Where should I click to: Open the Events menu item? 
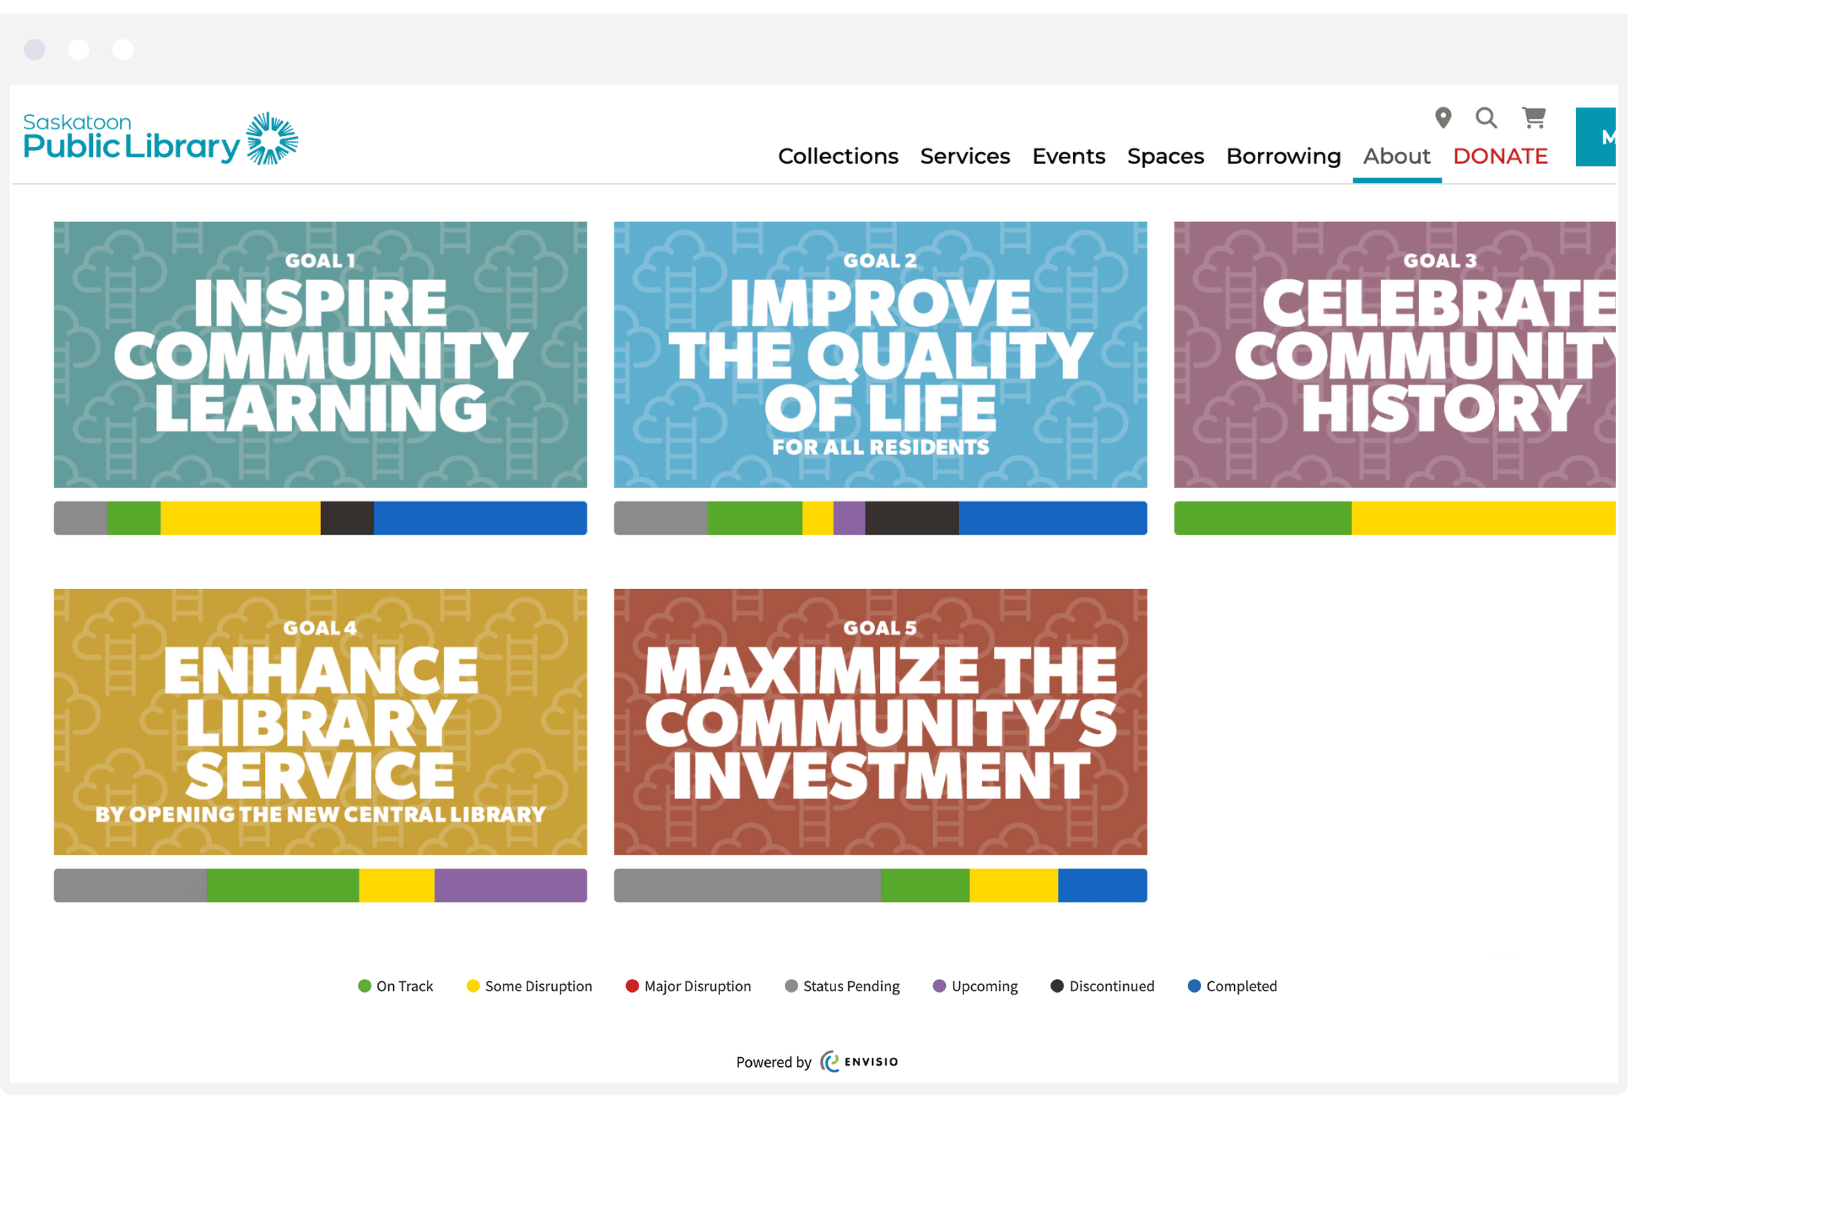pos(1068,157)
